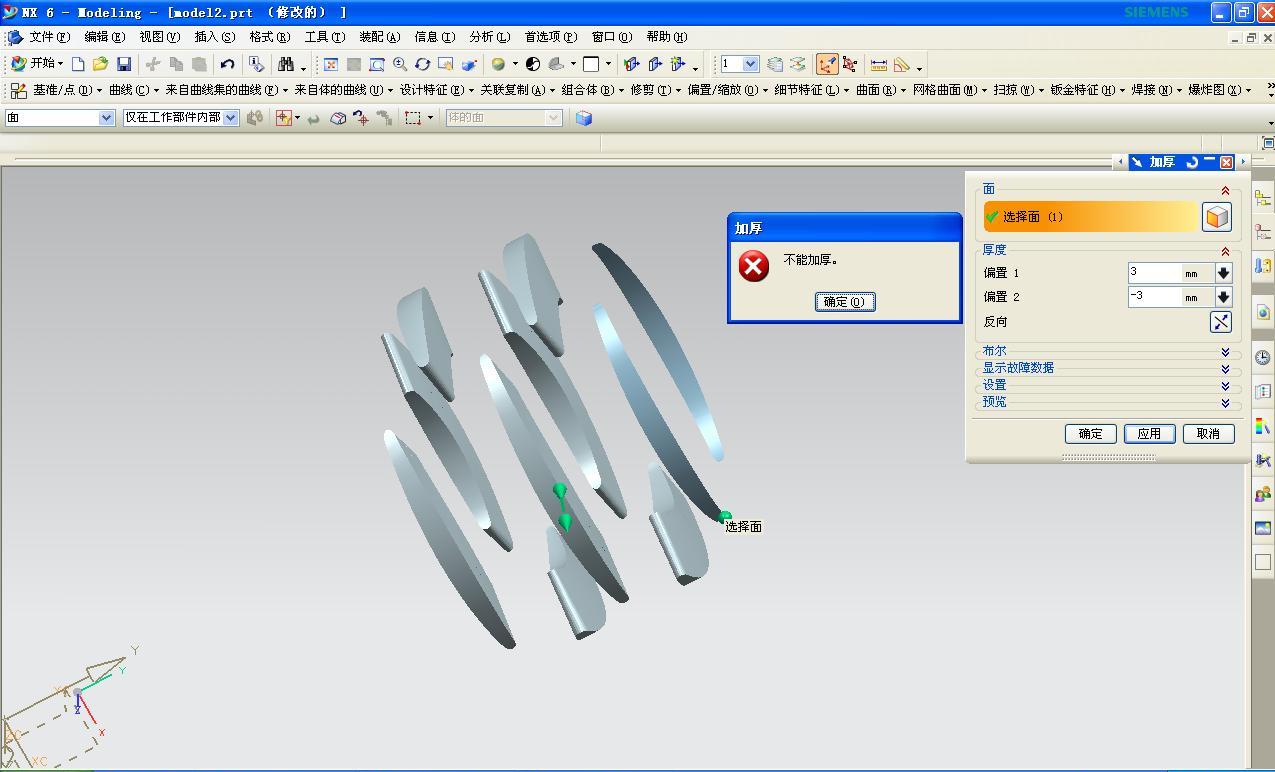
Task: Open the 偏置 1 value options arrow
Action: point(1223,273)
